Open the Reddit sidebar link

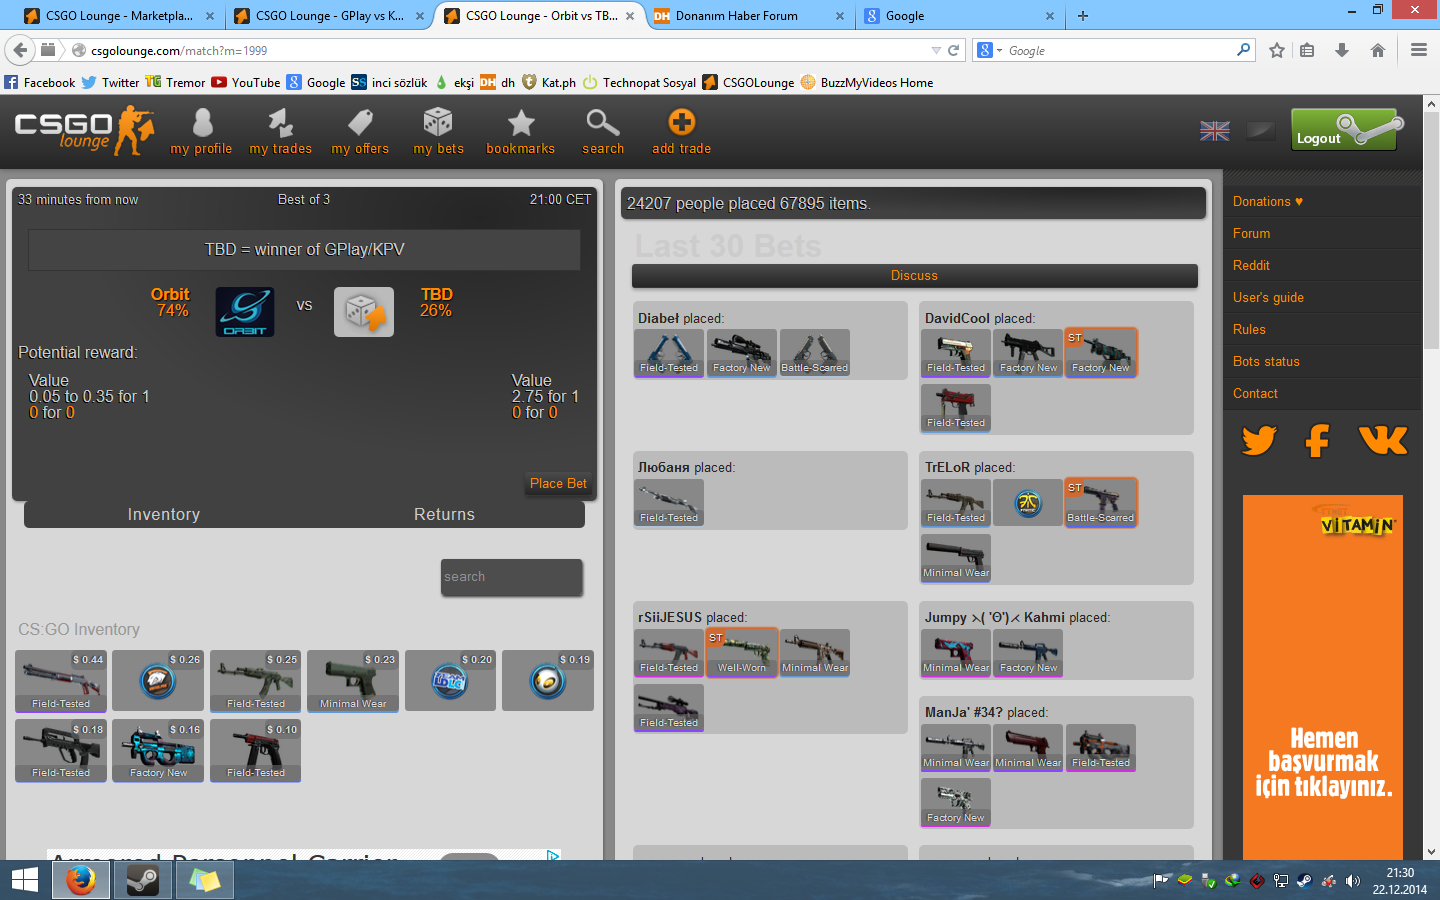(1251, 265)
